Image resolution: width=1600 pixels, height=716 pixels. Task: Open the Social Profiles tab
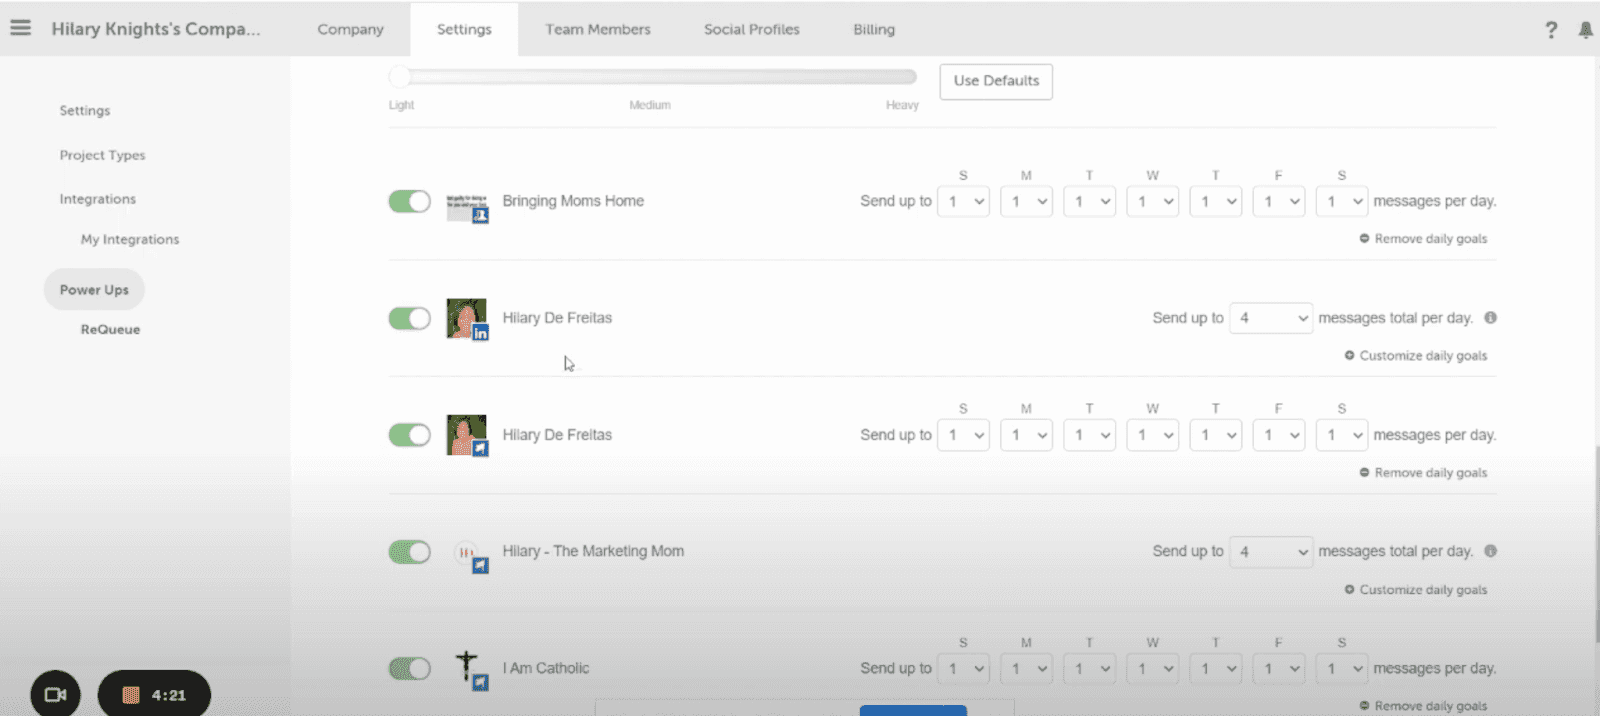point(751,29)
